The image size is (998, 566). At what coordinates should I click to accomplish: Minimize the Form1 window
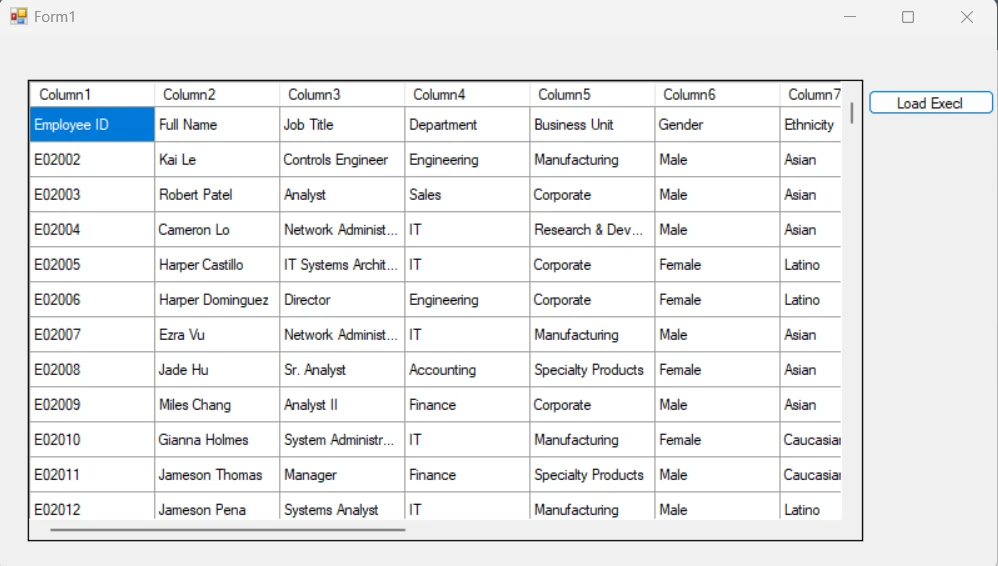pyautogui.click(x=850, y=17)
